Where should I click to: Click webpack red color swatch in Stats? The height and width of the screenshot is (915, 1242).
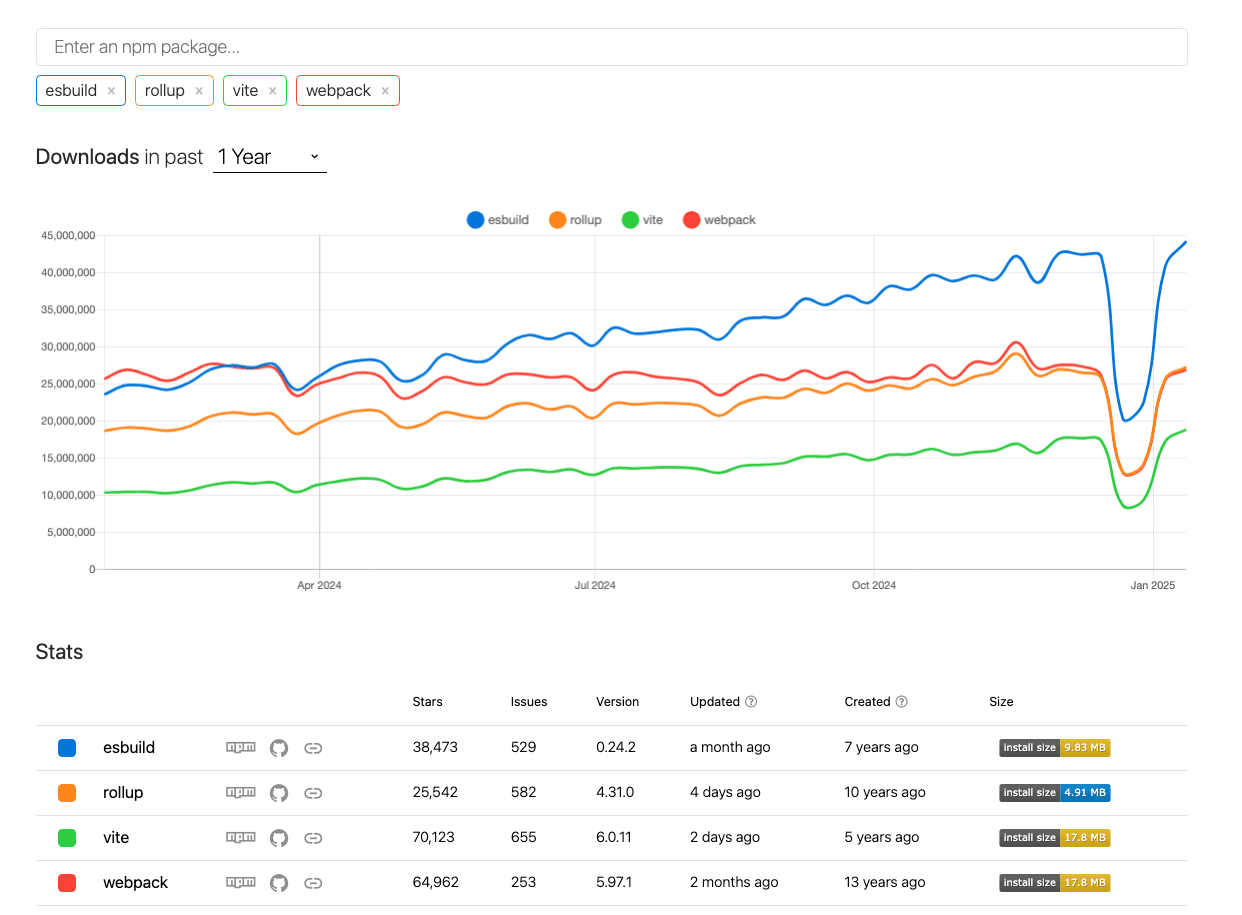click(67, 882)
